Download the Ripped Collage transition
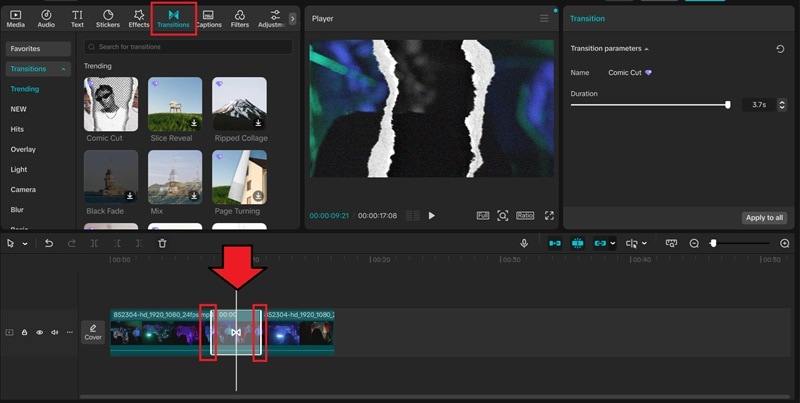This screenshot has width=800, height=403. pyautogui.click(x=258, y=123)
